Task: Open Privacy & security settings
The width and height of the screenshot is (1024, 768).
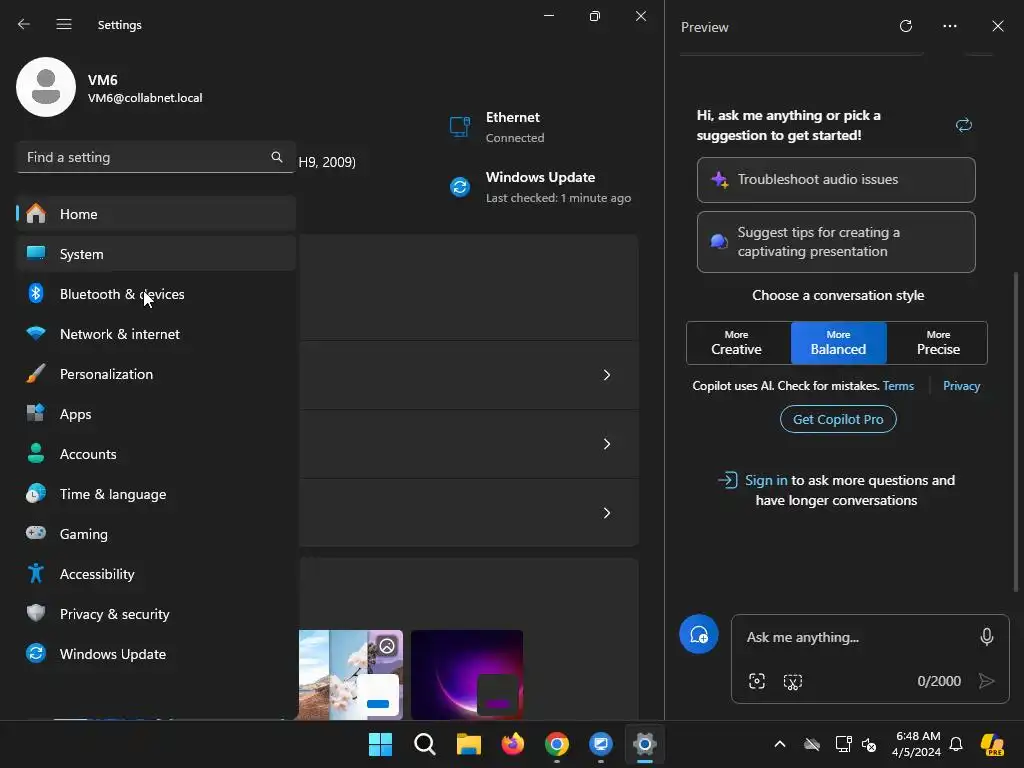Action: tap(155, 614)
